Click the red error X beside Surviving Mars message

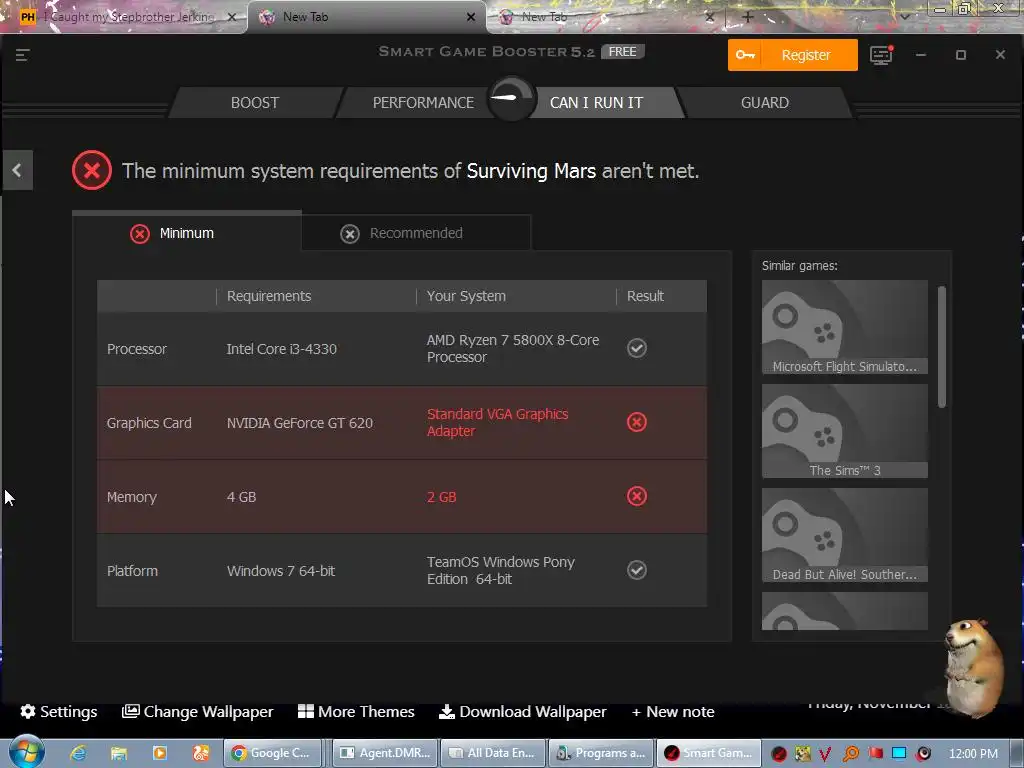(92, 170)
